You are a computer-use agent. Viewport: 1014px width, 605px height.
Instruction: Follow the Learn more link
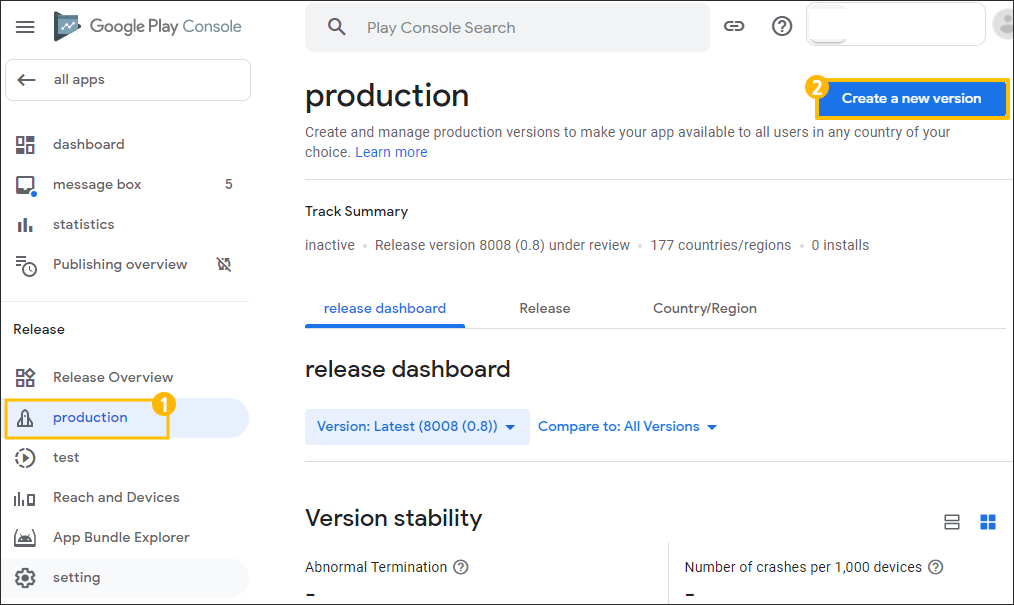click(391, 152)
